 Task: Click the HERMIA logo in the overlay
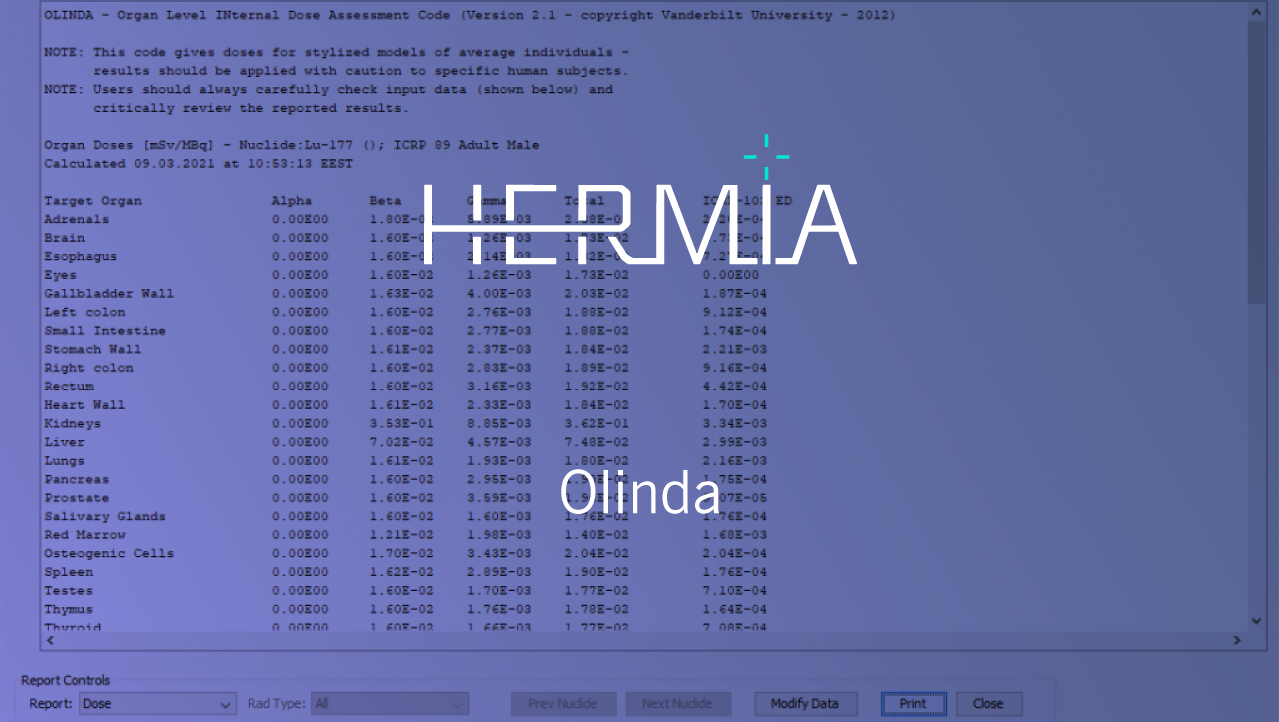(640, 222)
